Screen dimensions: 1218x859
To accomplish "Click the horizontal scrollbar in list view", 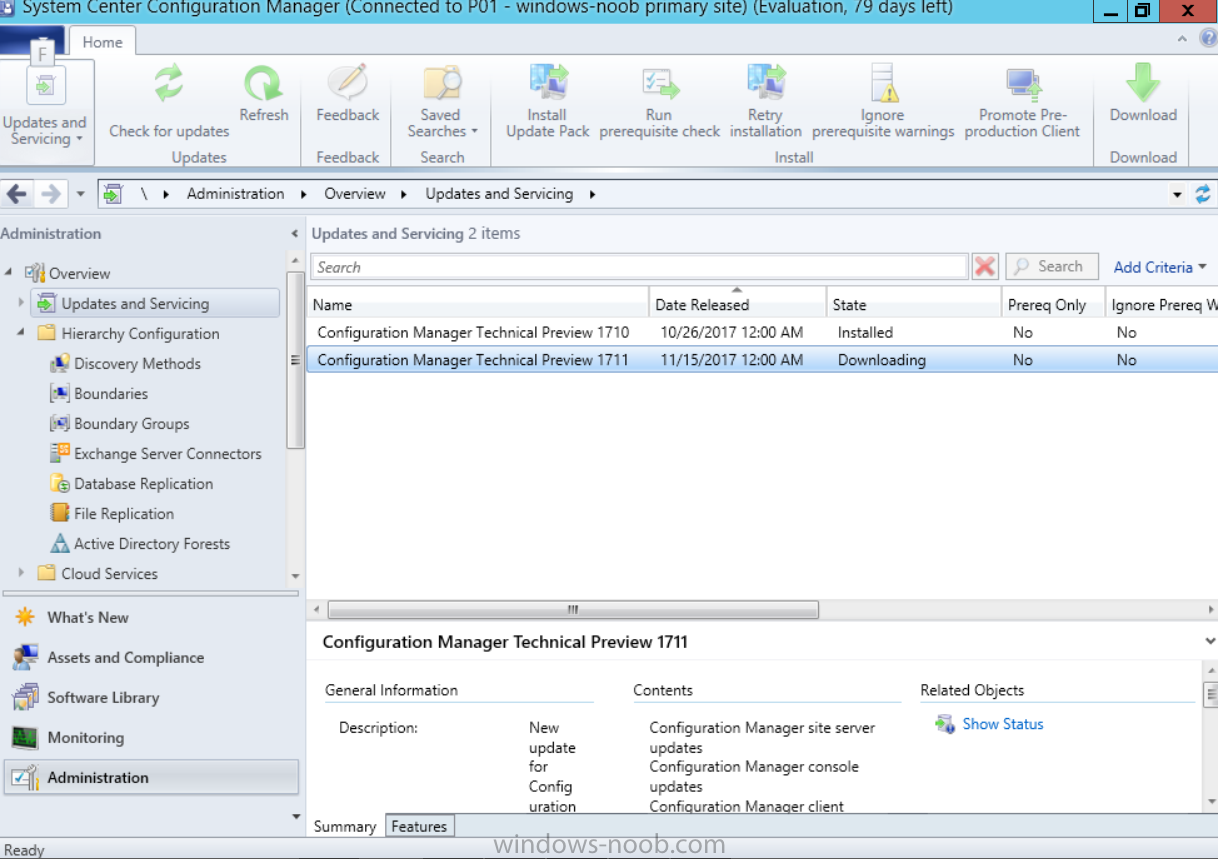I will pos(573,609).
